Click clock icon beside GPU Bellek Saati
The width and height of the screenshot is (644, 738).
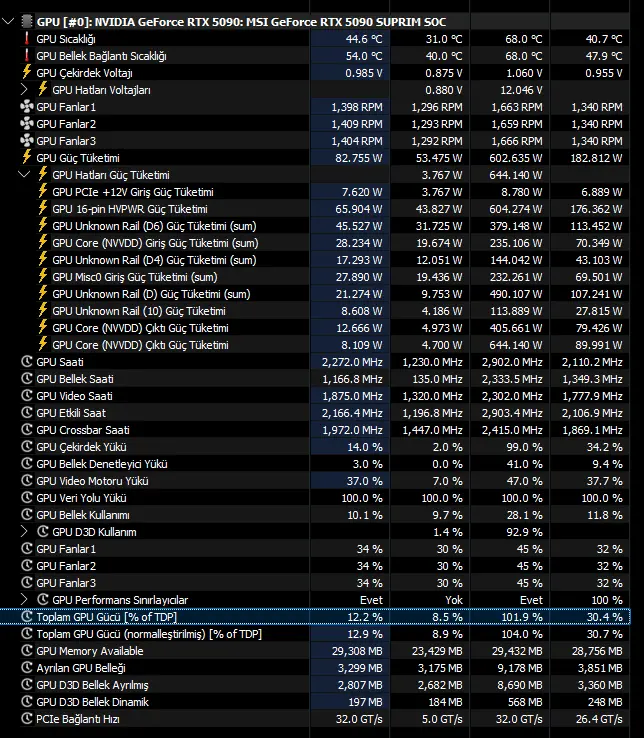pos(27,378)
